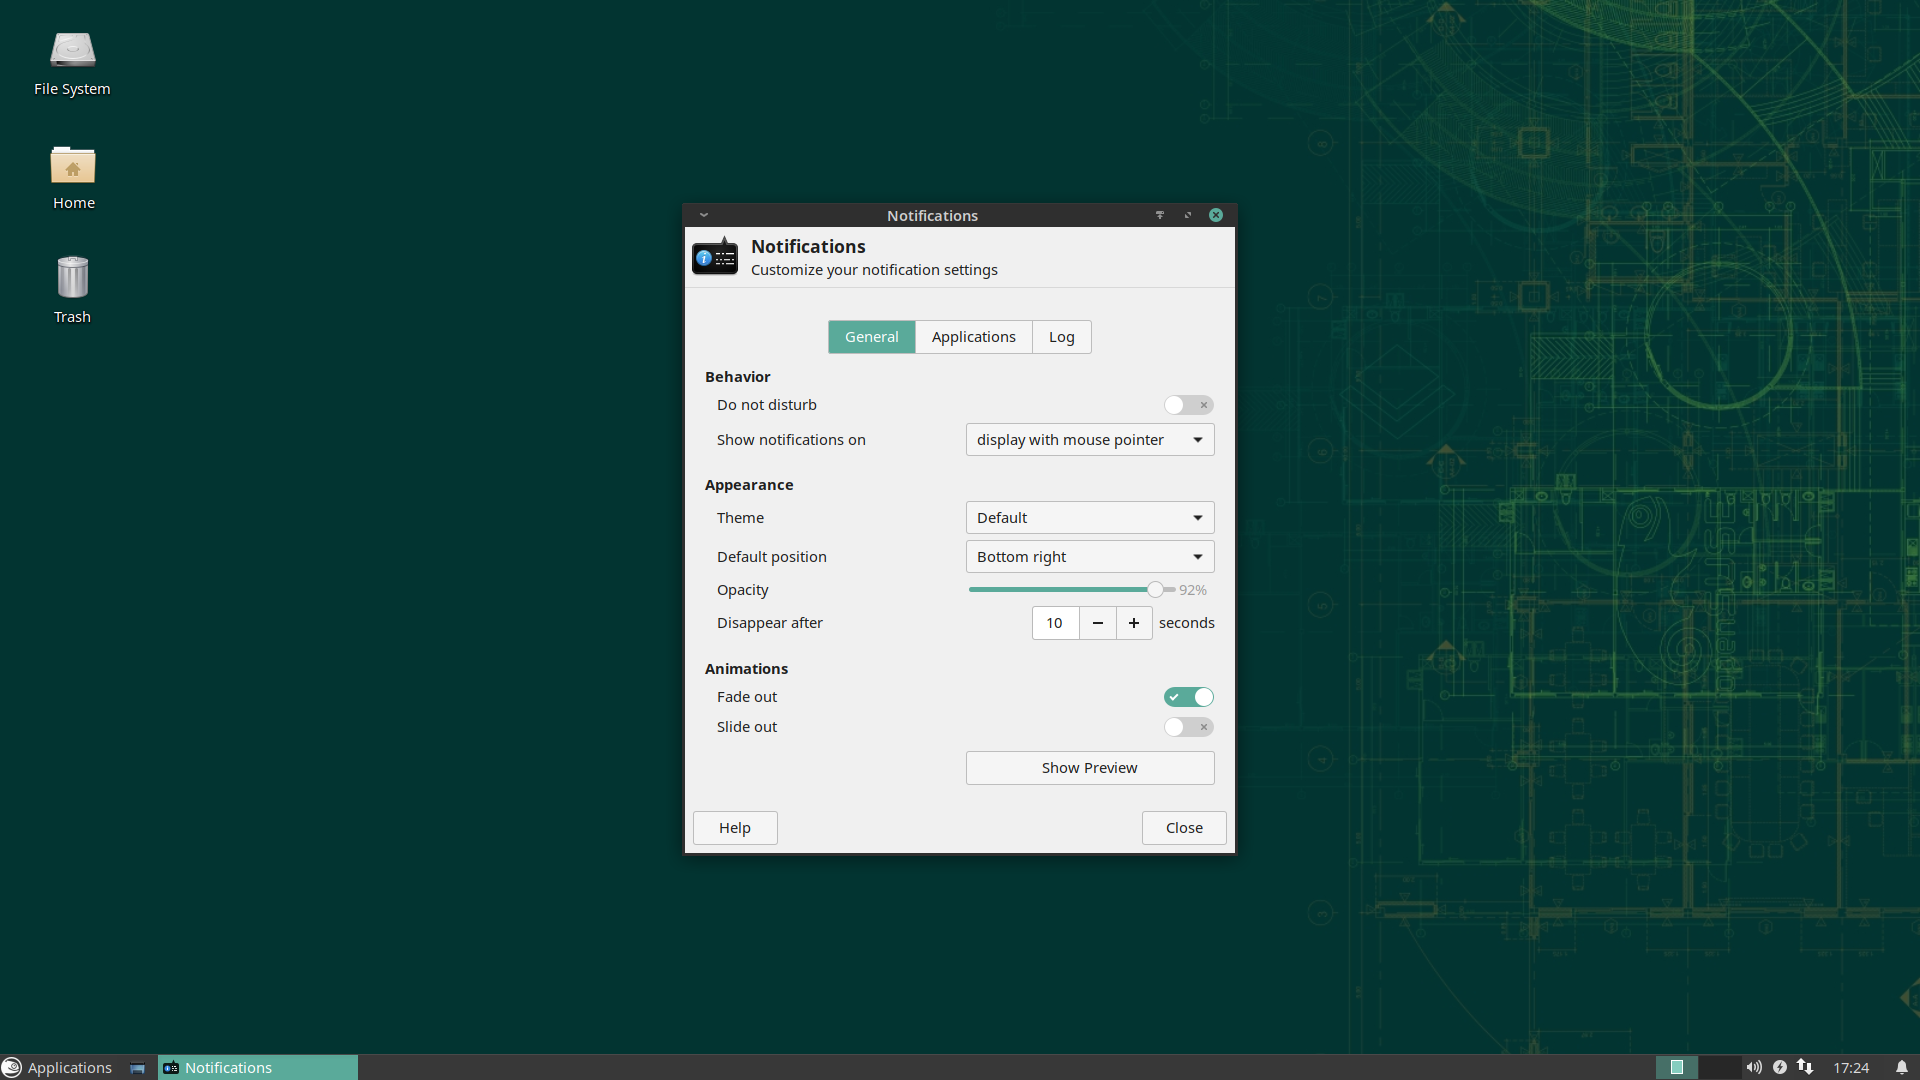Click the volume speaker tray icon
Screen dimensions: 1920x1080
tap(1754, 1067)
